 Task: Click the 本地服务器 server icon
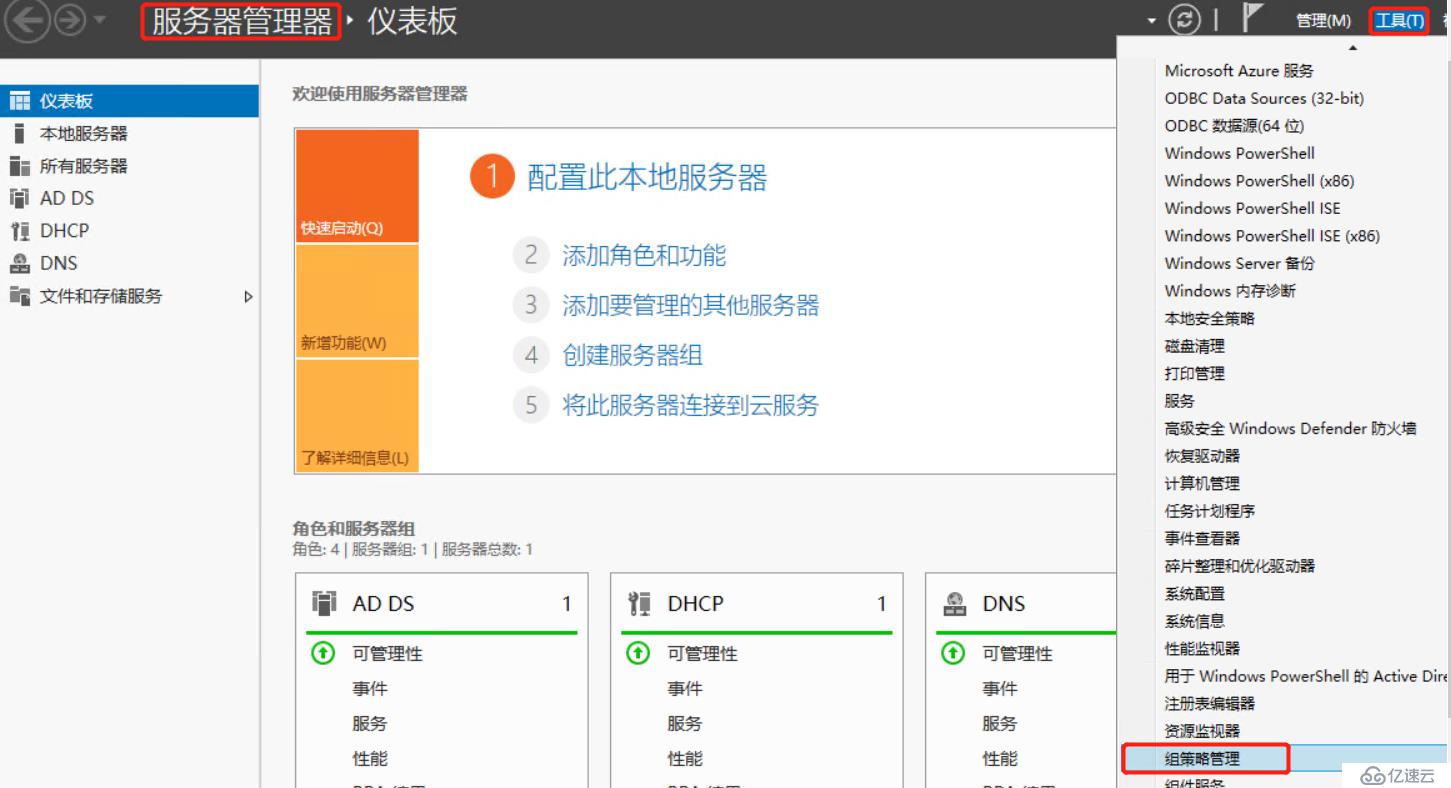[19, 133]
